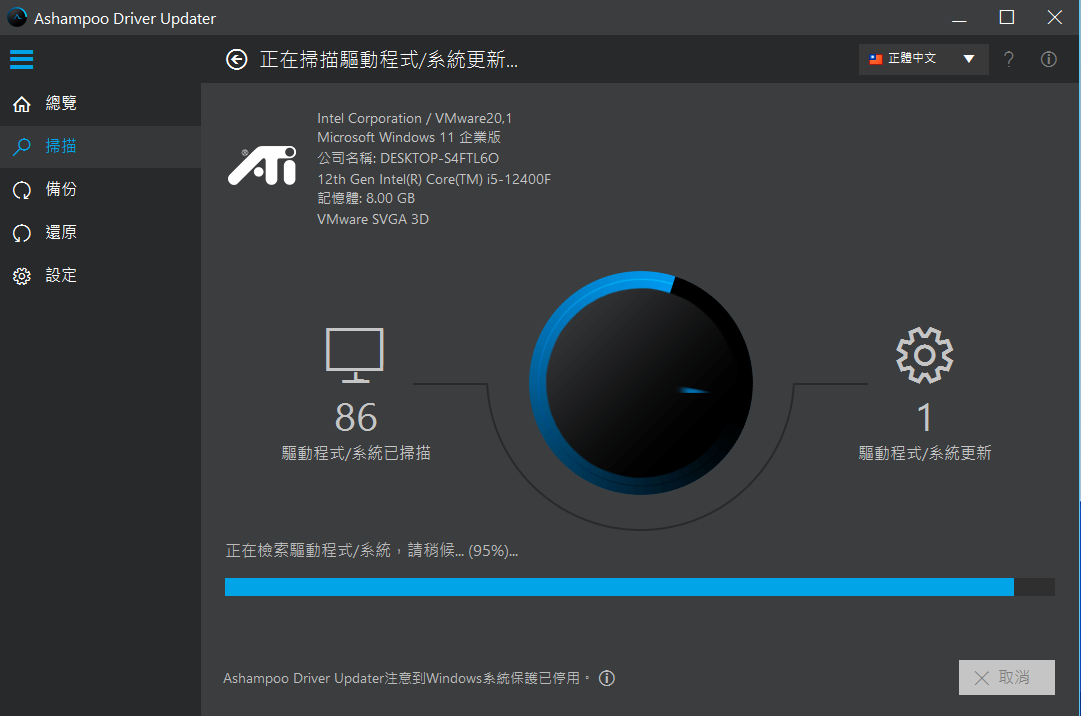
Task: Click the 95% retrieval status text
Action: 372,551
